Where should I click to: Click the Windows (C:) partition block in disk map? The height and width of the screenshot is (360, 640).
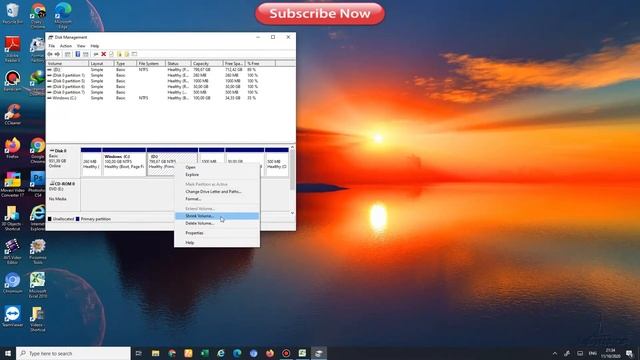[124, 162]
